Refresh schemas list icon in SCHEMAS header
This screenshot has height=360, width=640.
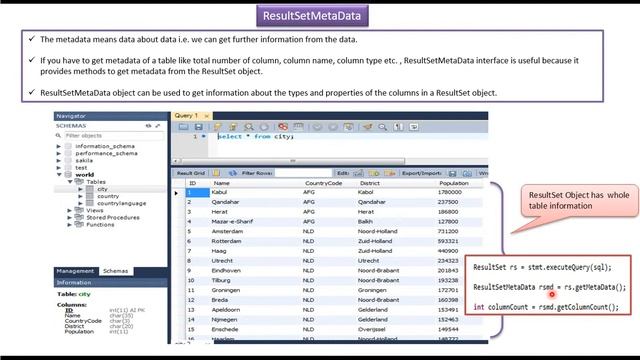click(148, 126)
